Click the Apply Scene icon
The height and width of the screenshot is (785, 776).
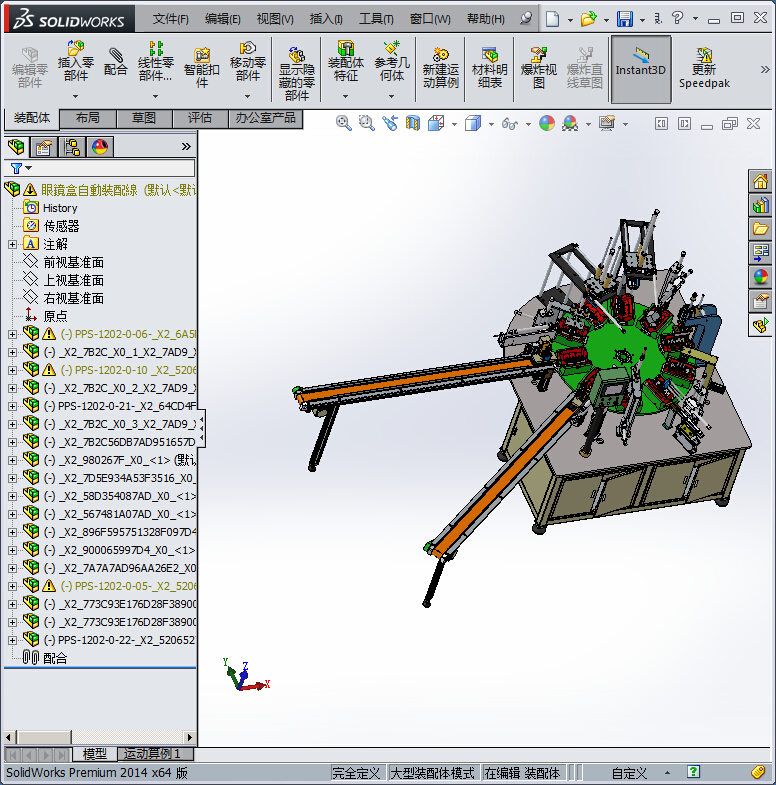point(570,123)
